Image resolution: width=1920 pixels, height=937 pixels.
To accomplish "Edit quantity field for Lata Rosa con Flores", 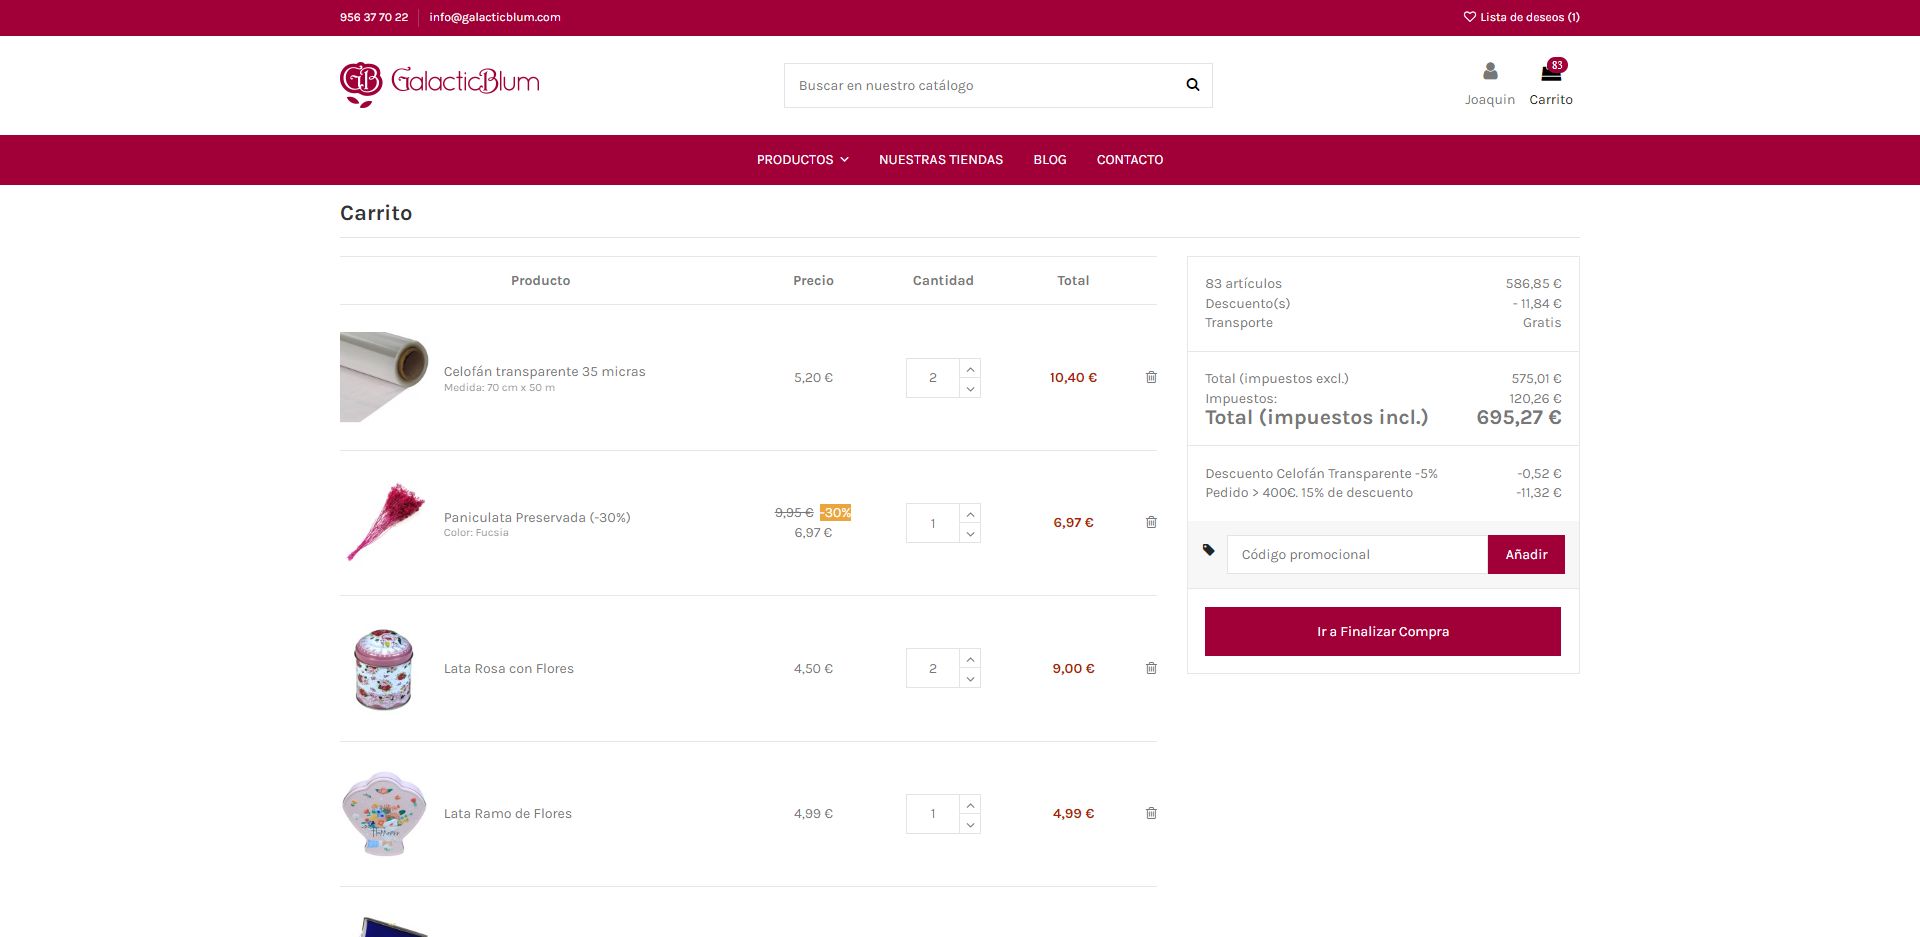I will (x=933, y=668).
